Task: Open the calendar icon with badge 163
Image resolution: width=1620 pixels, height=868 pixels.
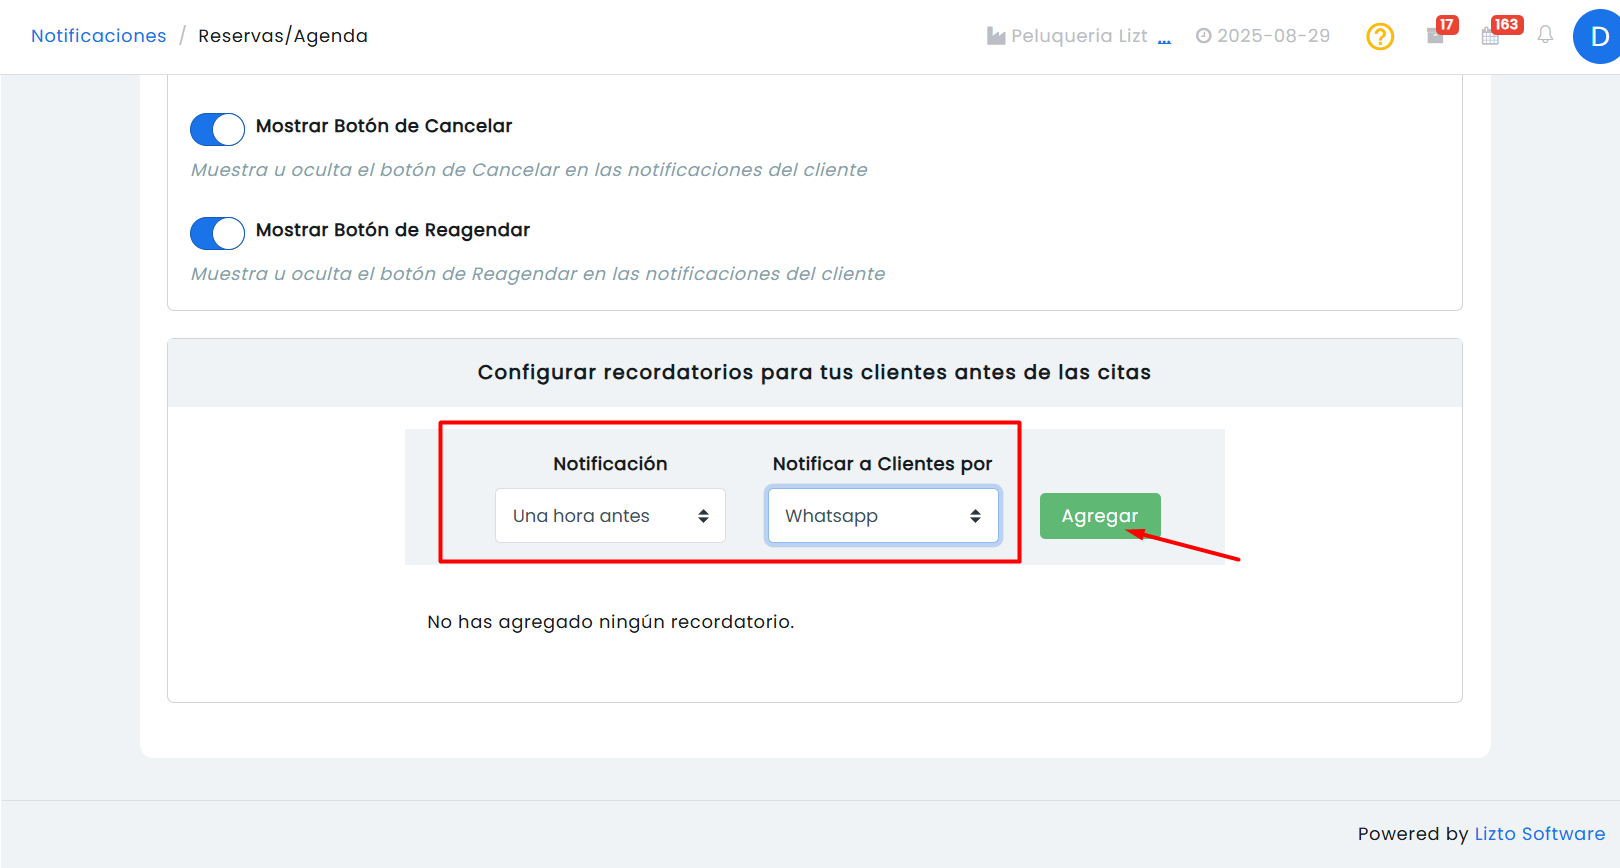Action: click(x=1490, y=36)
